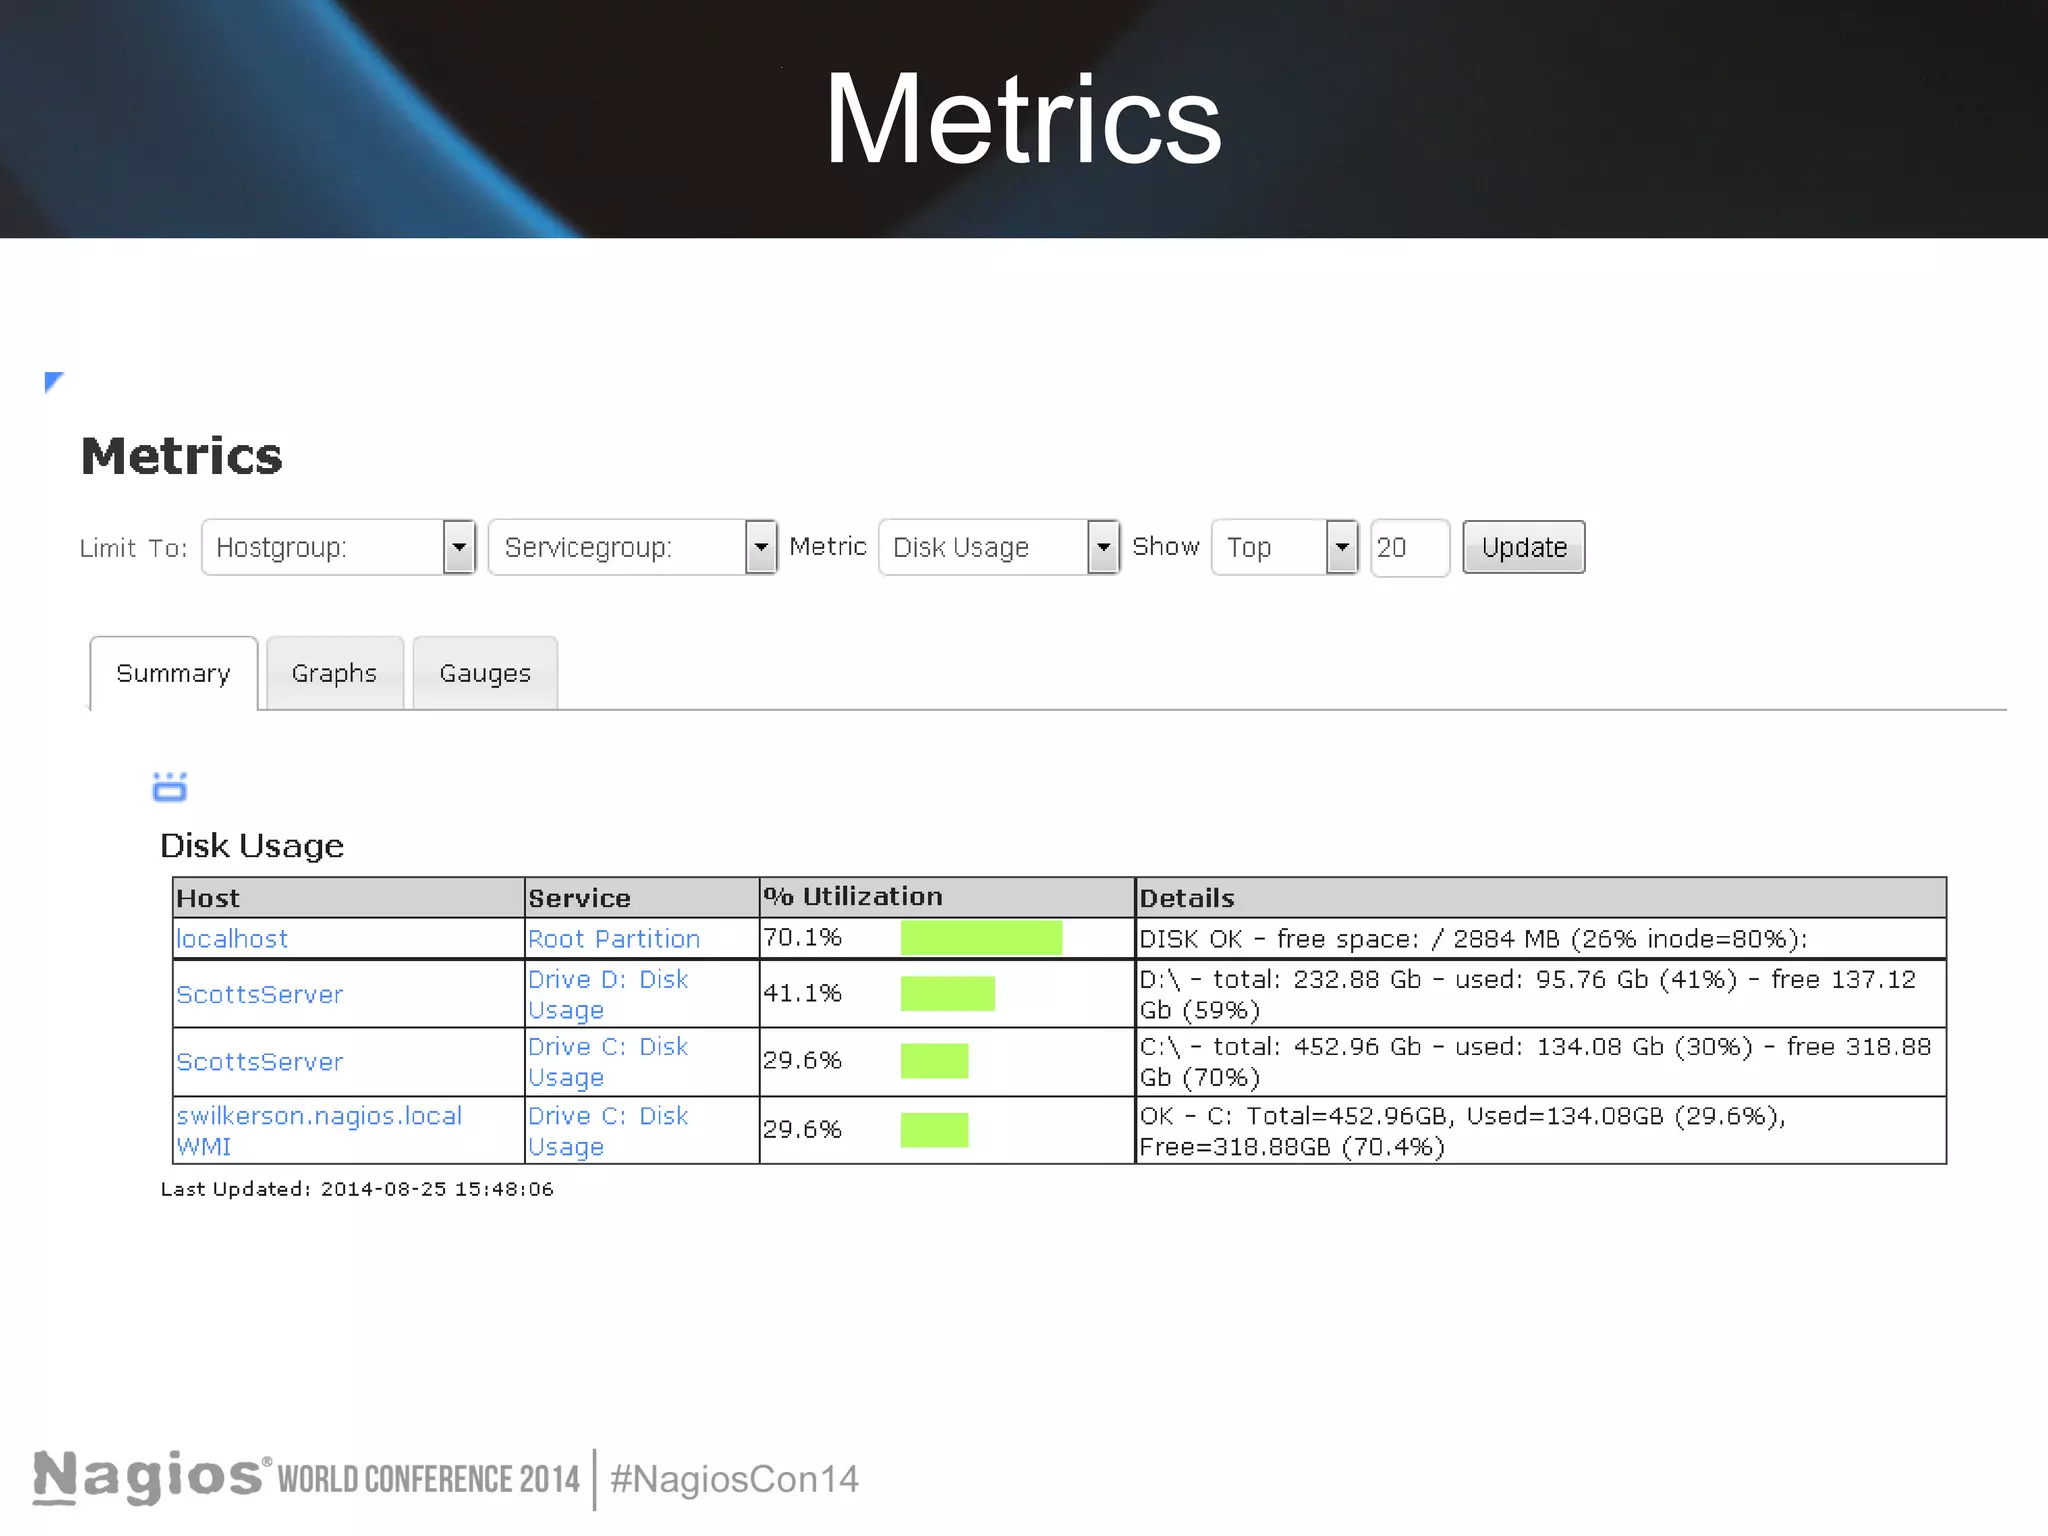Image resolution: width=2048 pixels, height=1536 pixels.
Task: Click the 41.1% utilization value
Action: (x=803, y=993)
